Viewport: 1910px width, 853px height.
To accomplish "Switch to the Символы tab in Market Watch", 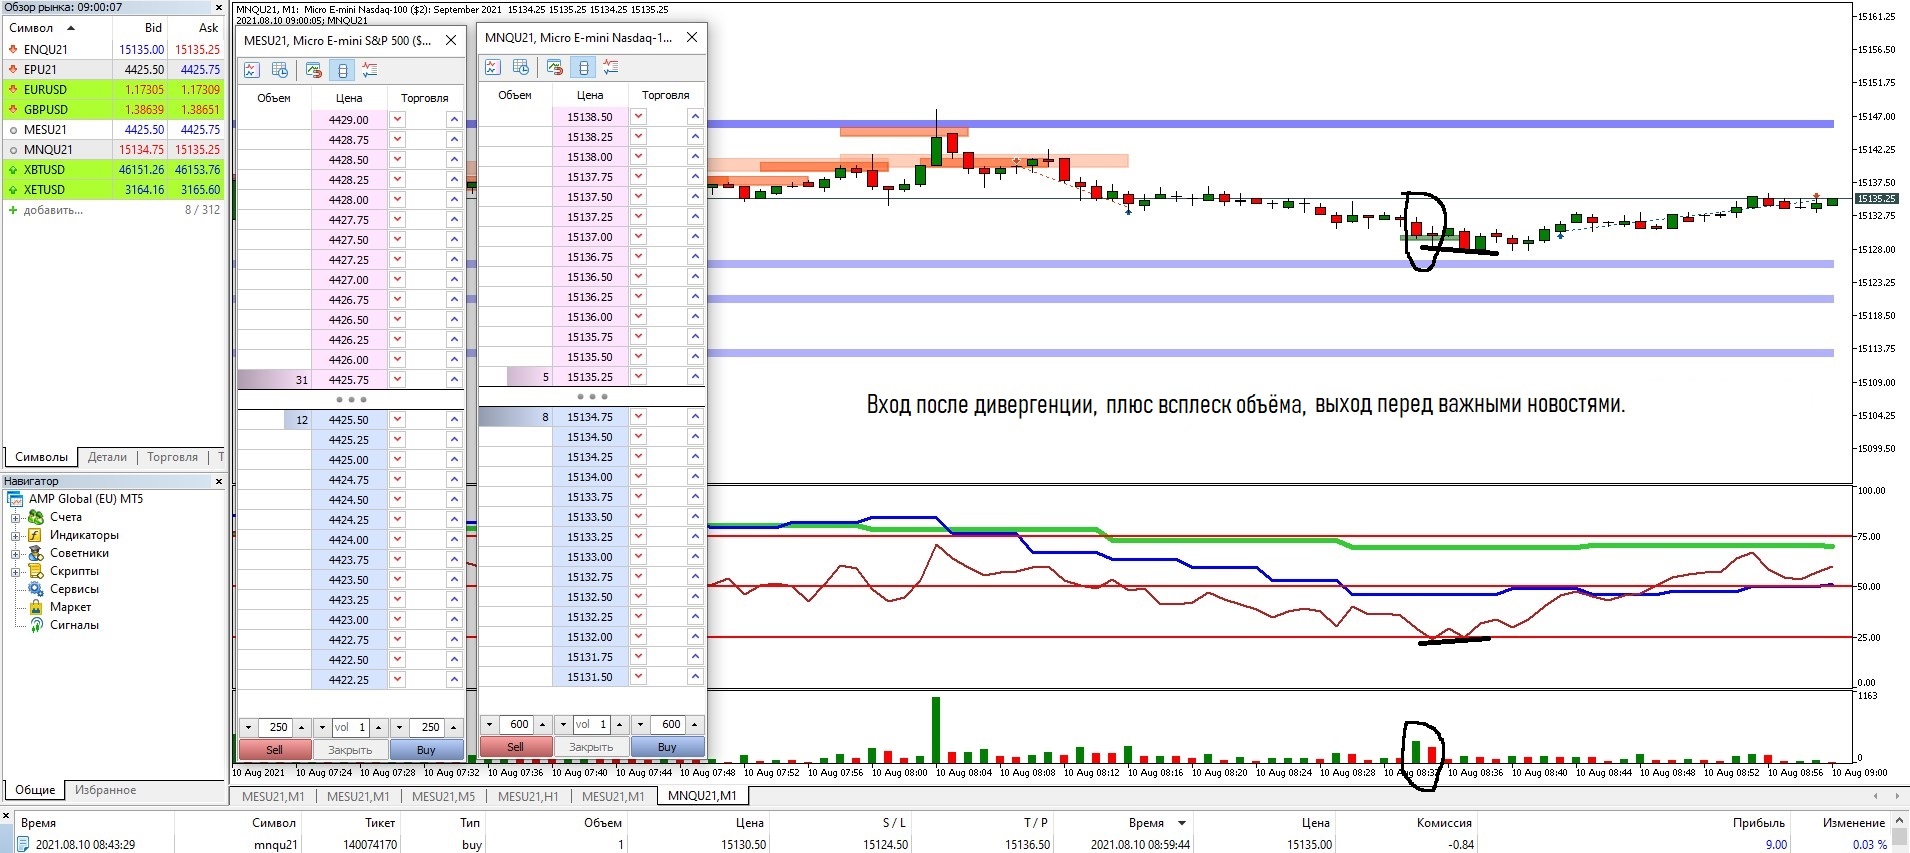I will pyautogui.click(x=42, y=457).
